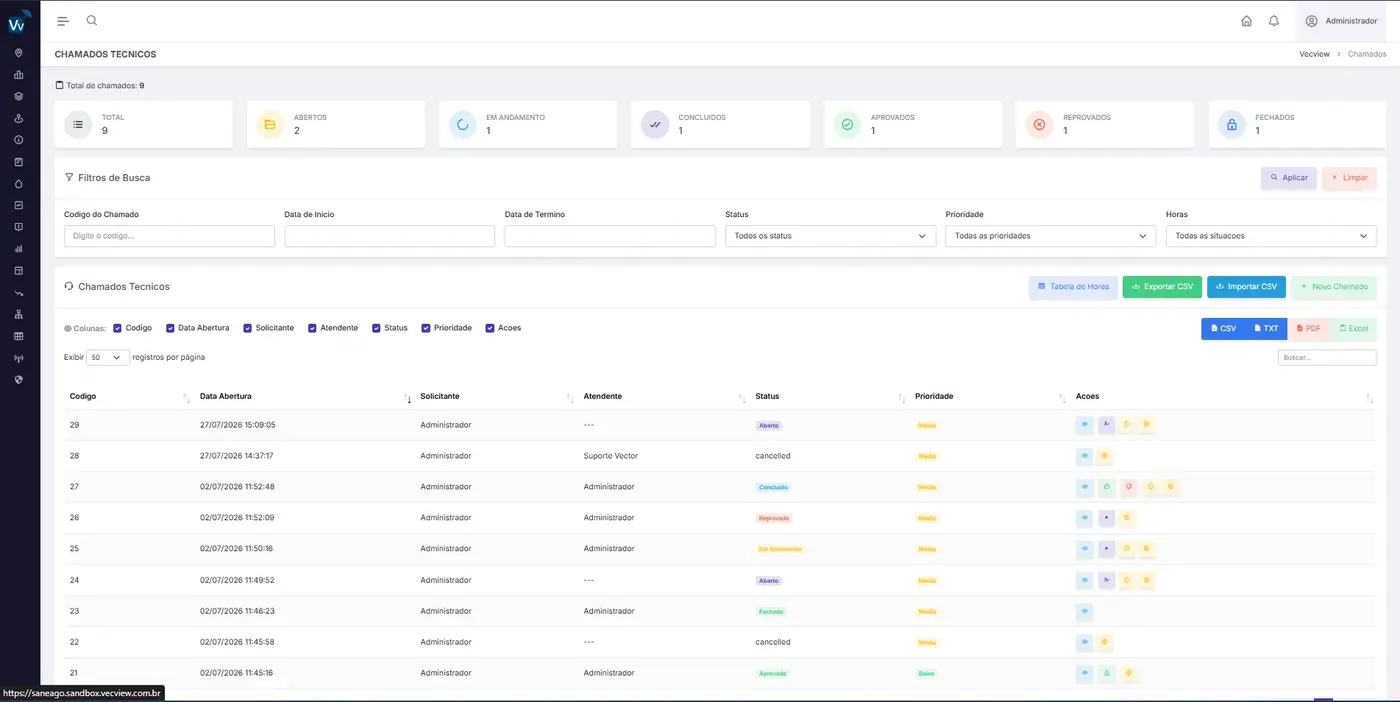The width and height of the screenshot is (1400, 702).
Task: Uncheck the Data Abertura column checkbox
Action: [170, 328]
